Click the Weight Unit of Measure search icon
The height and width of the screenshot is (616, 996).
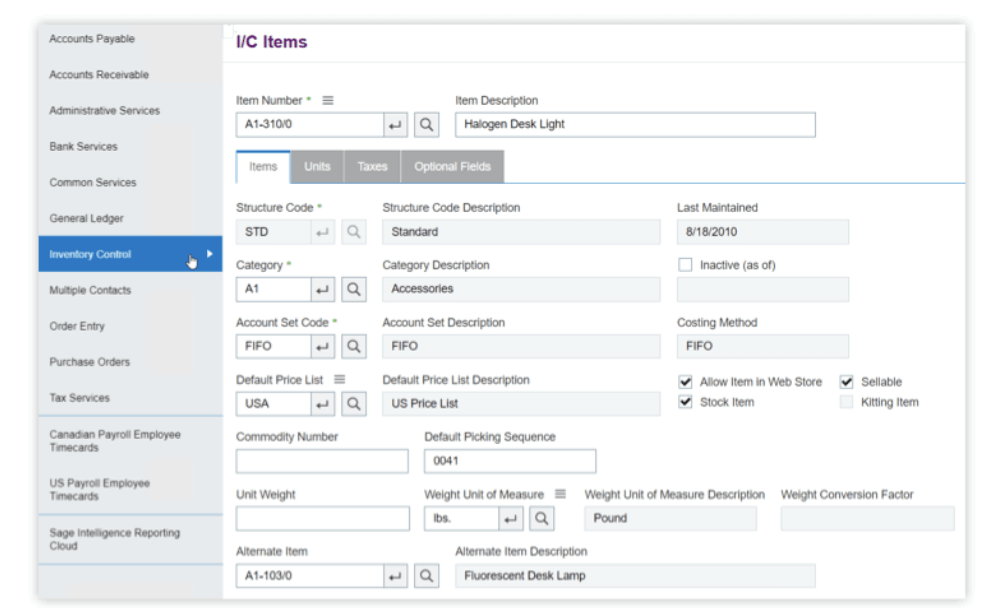pos(541,519)
